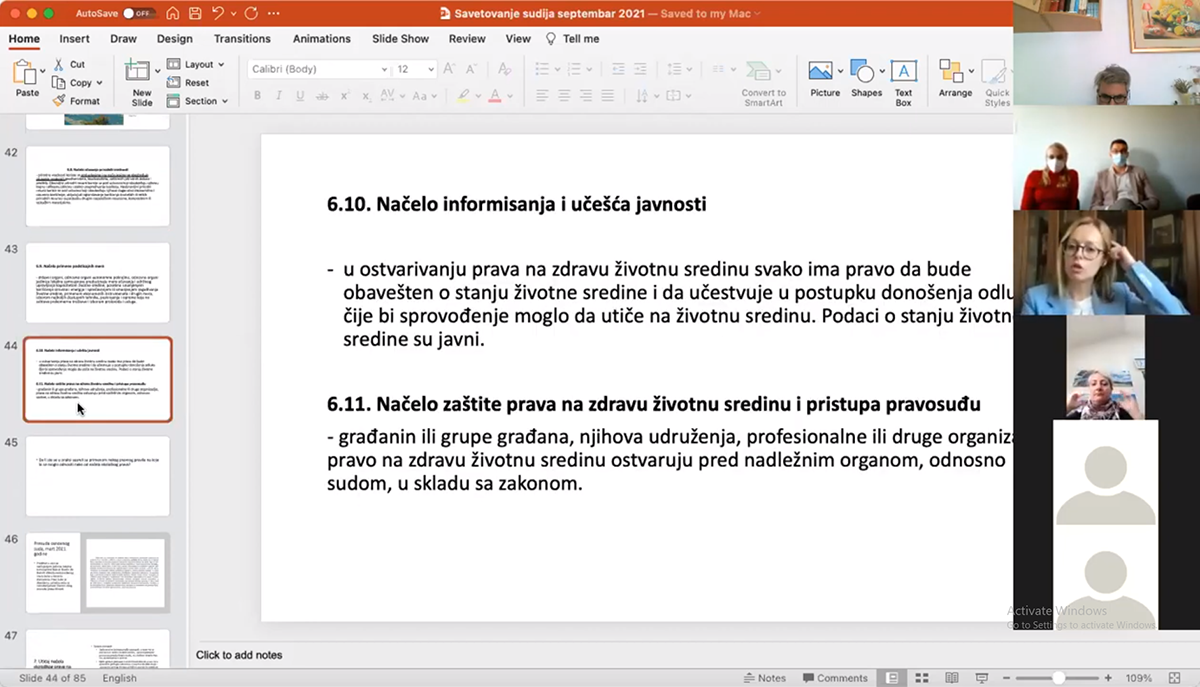
Task: Click the 'Click to add notes' field
Action: pyautogui.click(x=239, y=655)
